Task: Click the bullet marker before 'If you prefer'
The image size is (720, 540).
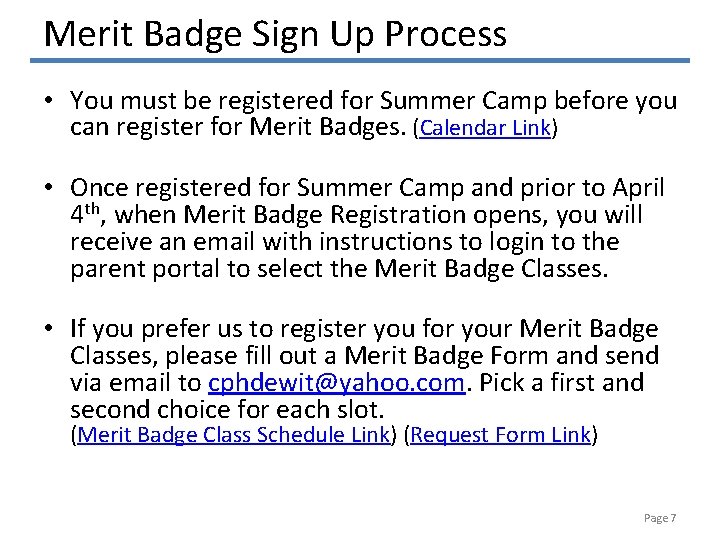Action: [x=49, y=330]
